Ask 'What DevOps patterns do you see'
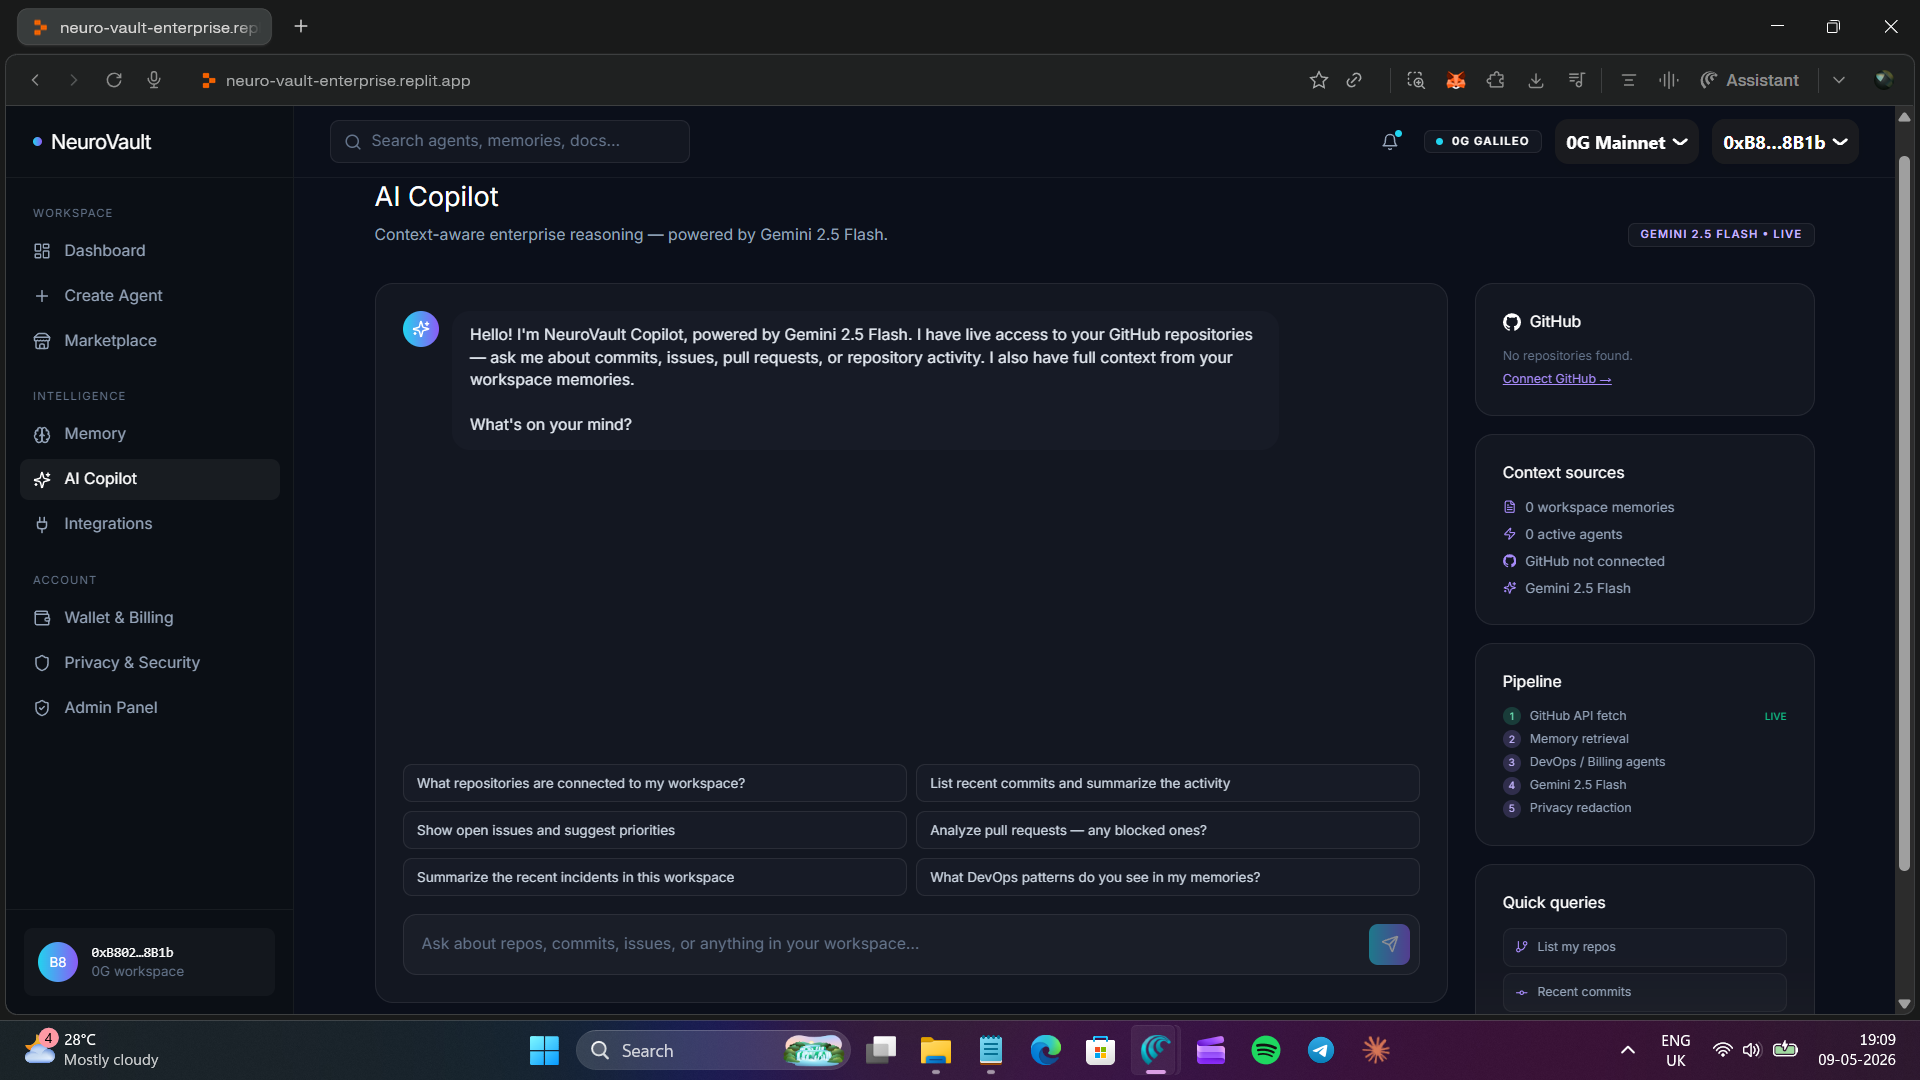1920x1080 pixels. pyautogui.click(x=1168, y=877)
